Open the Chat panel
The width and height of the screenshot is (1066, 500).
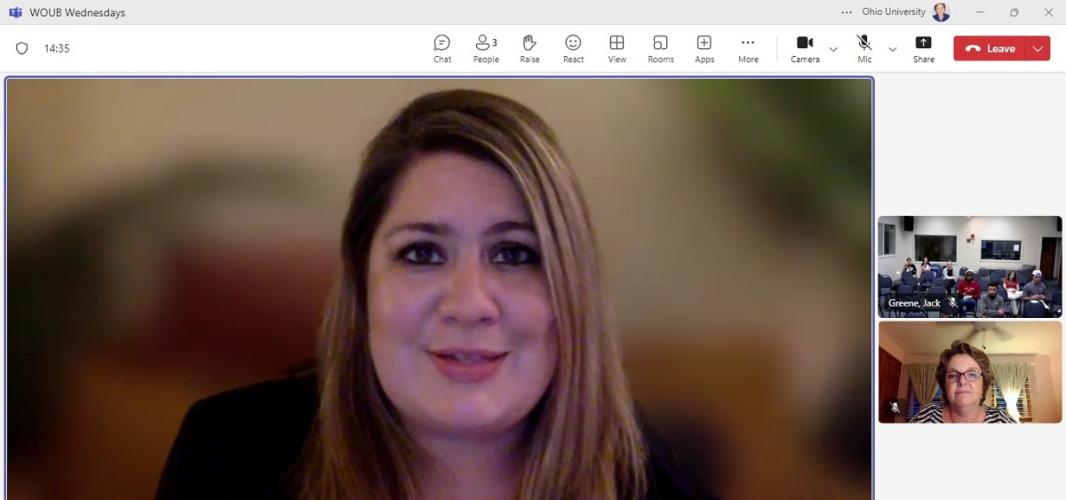point(442,47)
